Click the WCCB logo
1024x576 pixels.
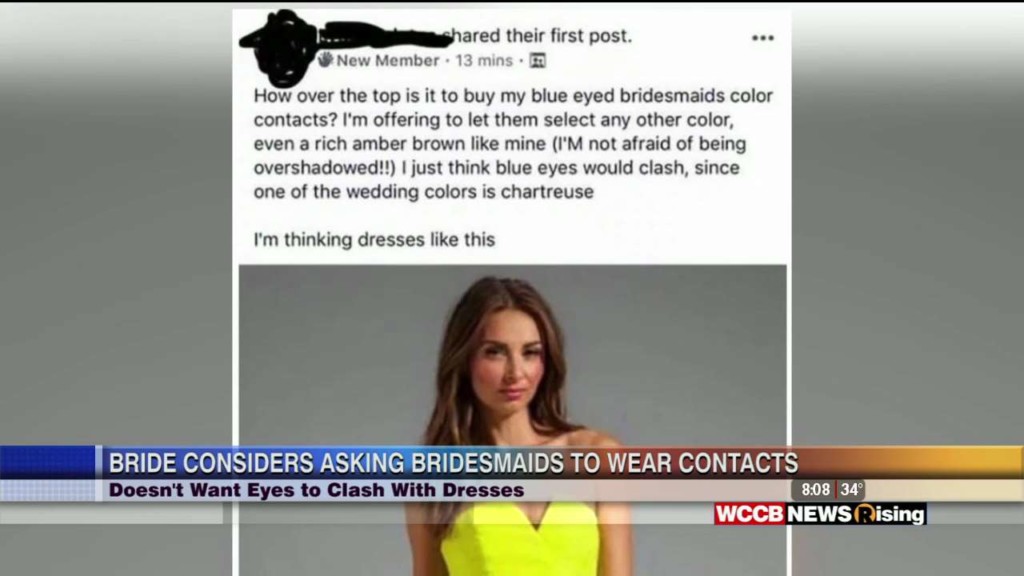pos(750,514)
